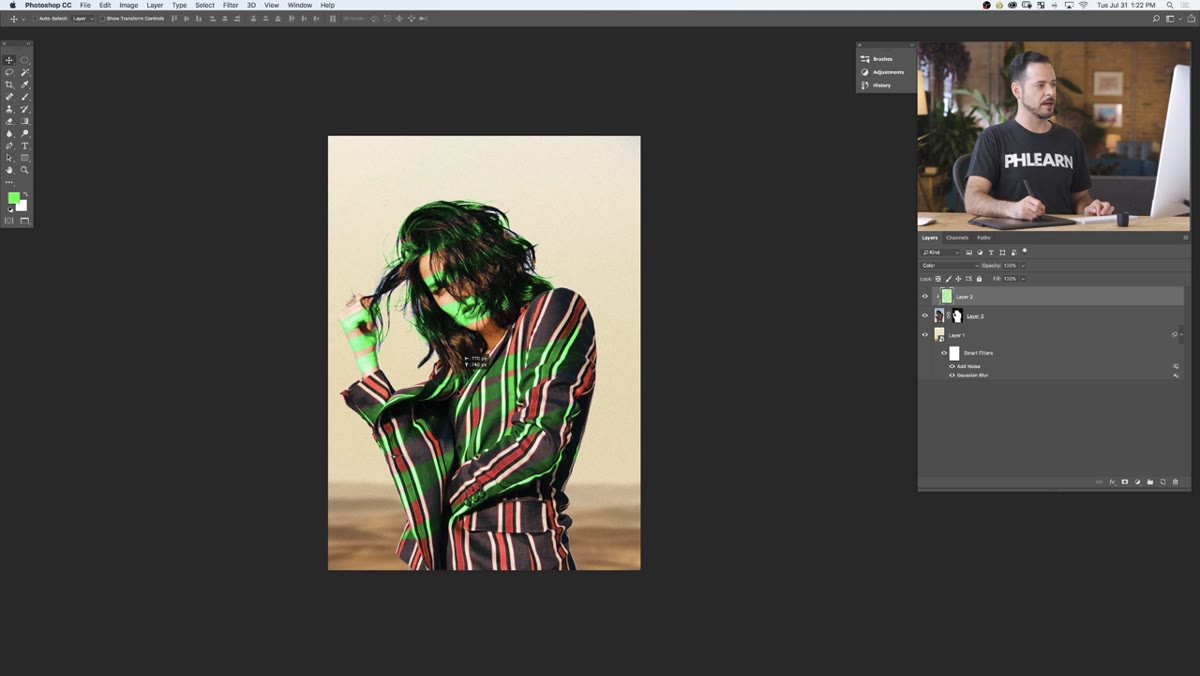Toggle Add Noise filter visibility
Screen dimensions: 1200x676
click(x=952, y=366)
